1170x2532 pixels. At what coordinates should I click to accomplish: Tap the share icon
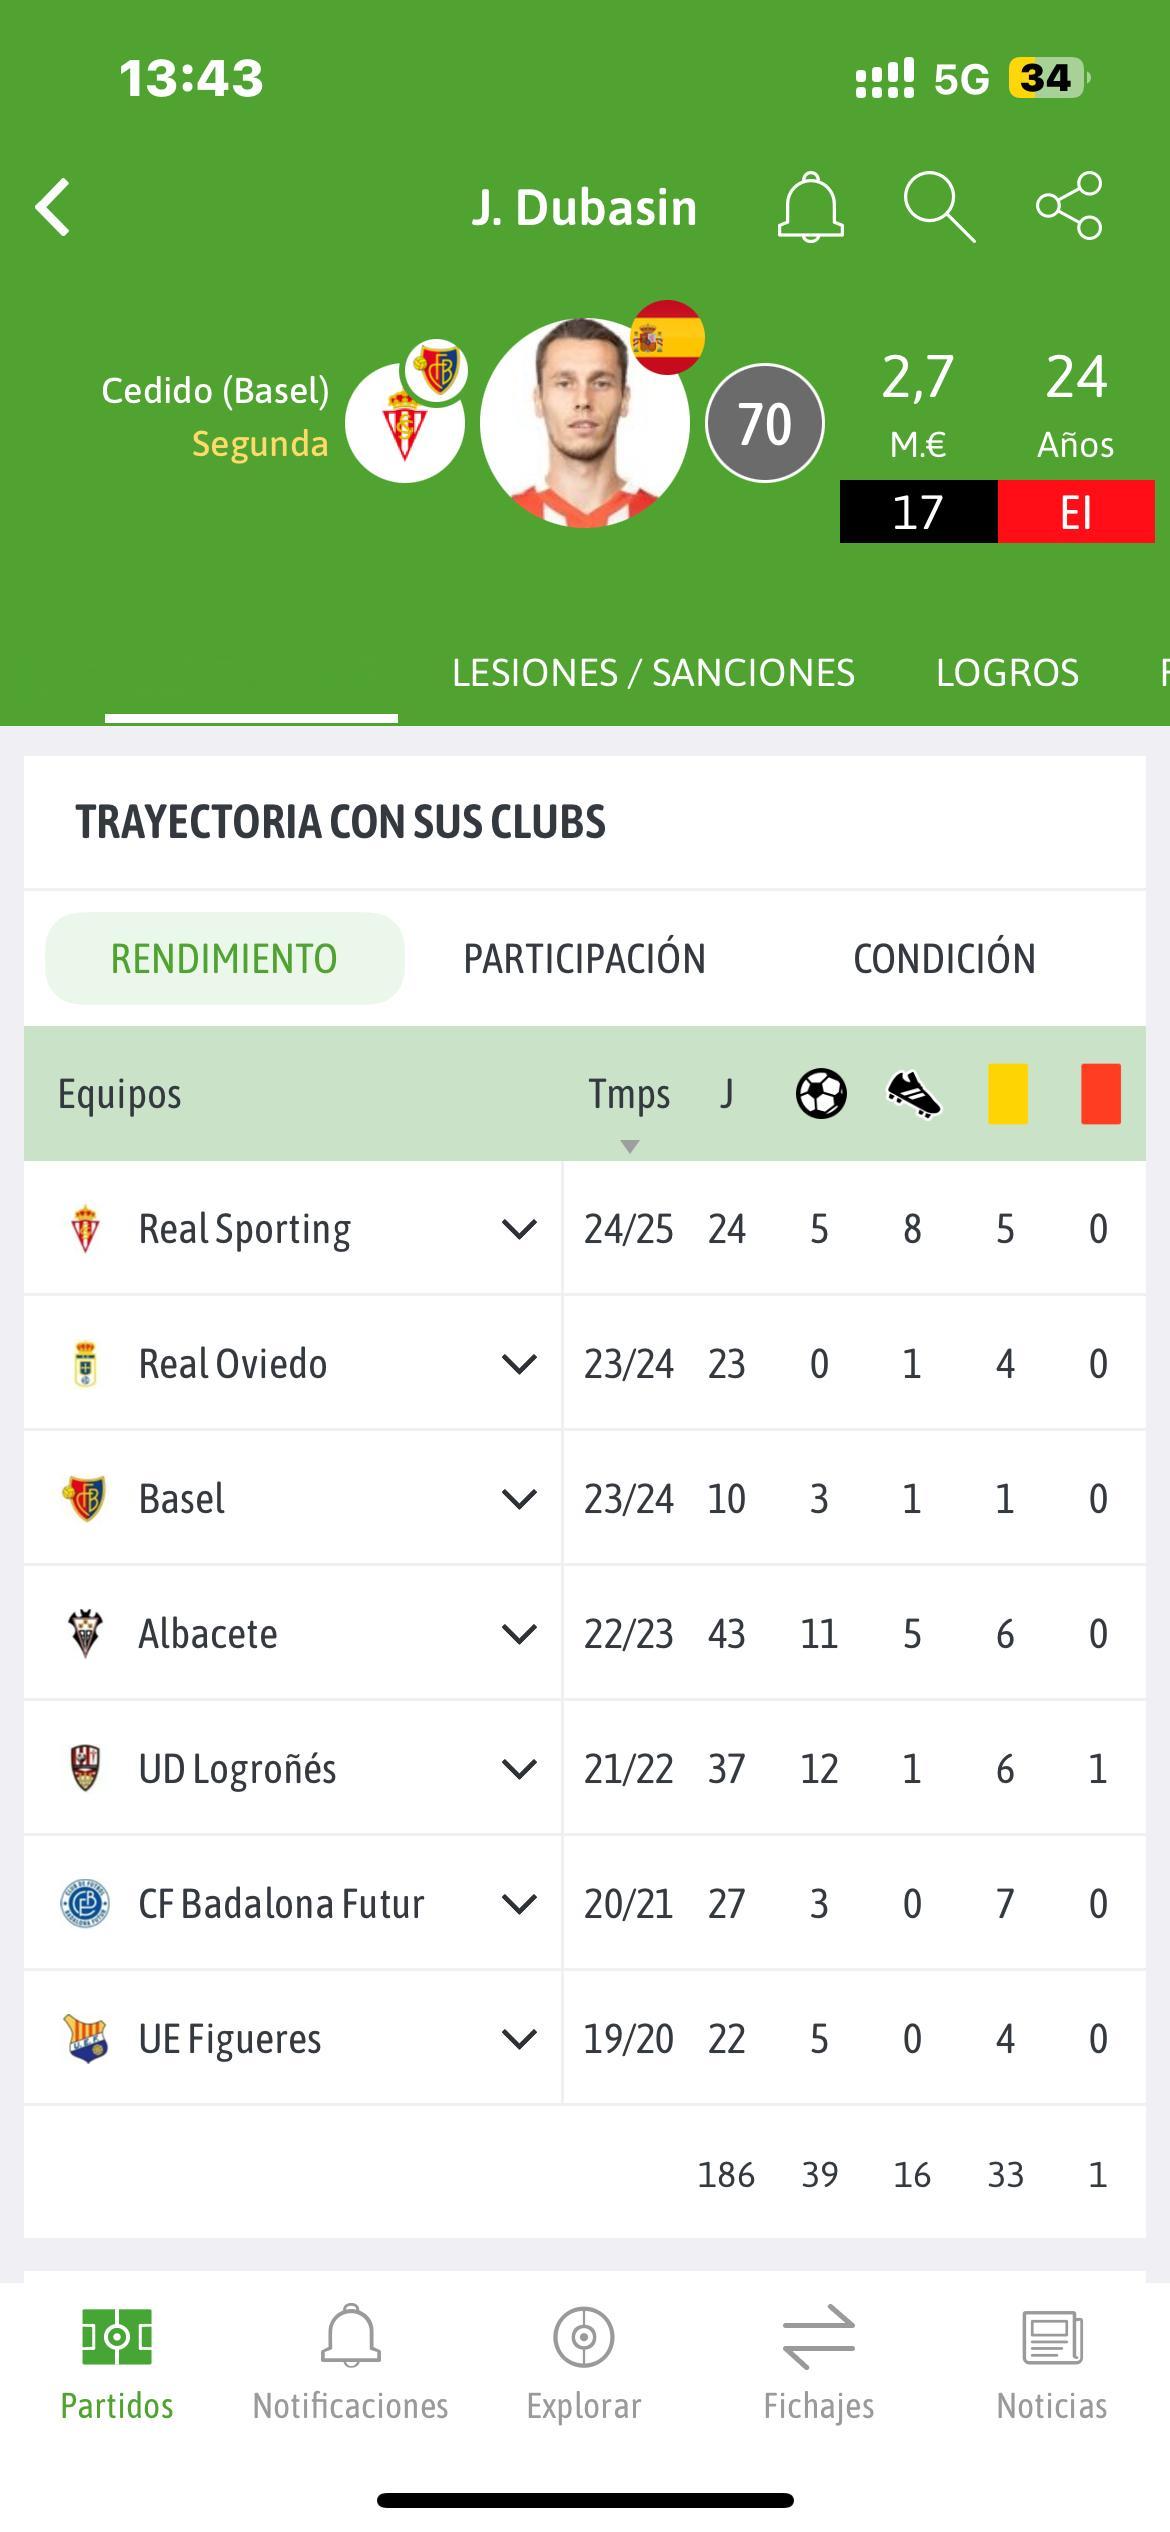click(x=1069, y=206)
